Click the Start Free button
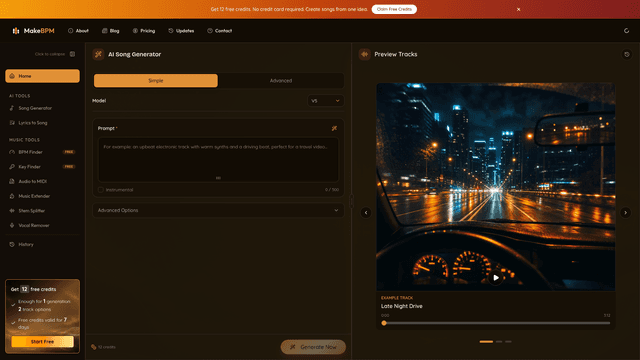640x360 pixels. [42, 342]
